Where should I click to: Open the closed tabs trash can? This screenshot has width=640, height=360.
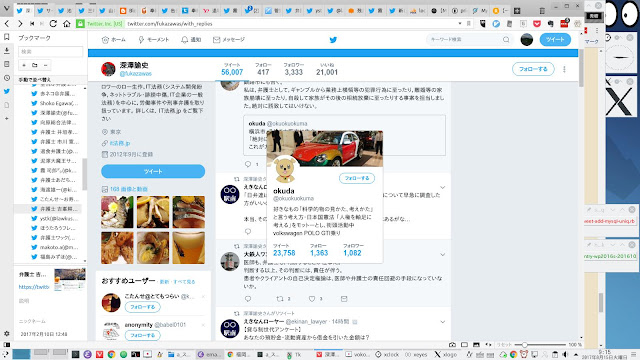542,11
